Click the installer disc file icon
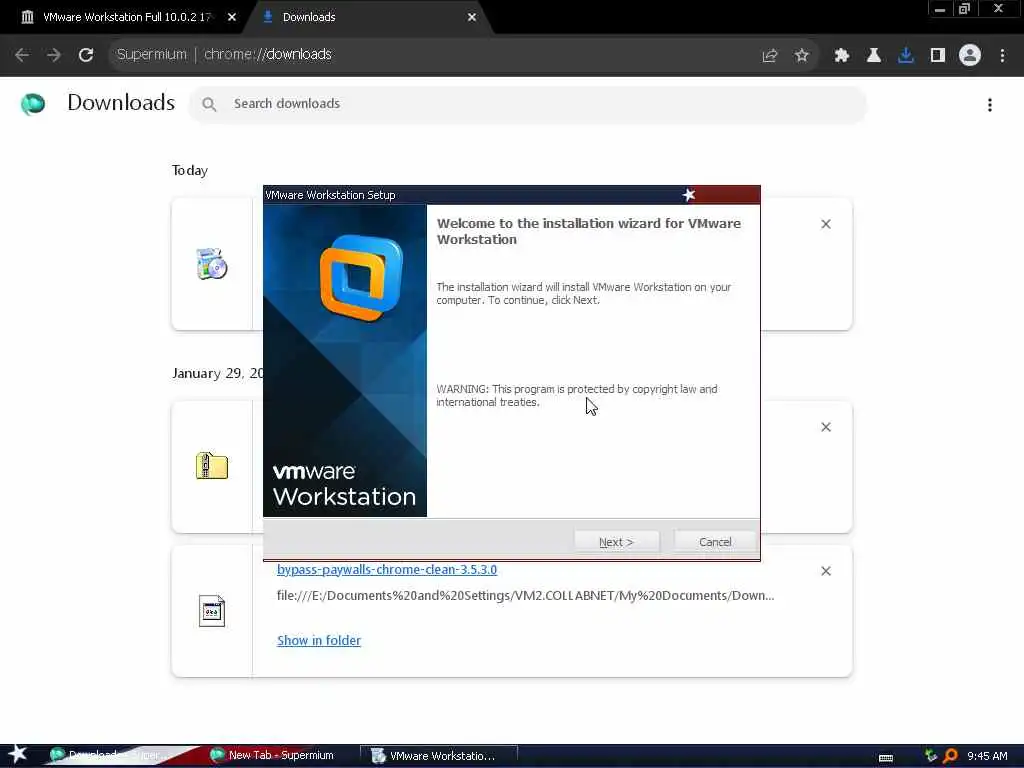Screen dimensions: 1024x768 coord(212,264)
